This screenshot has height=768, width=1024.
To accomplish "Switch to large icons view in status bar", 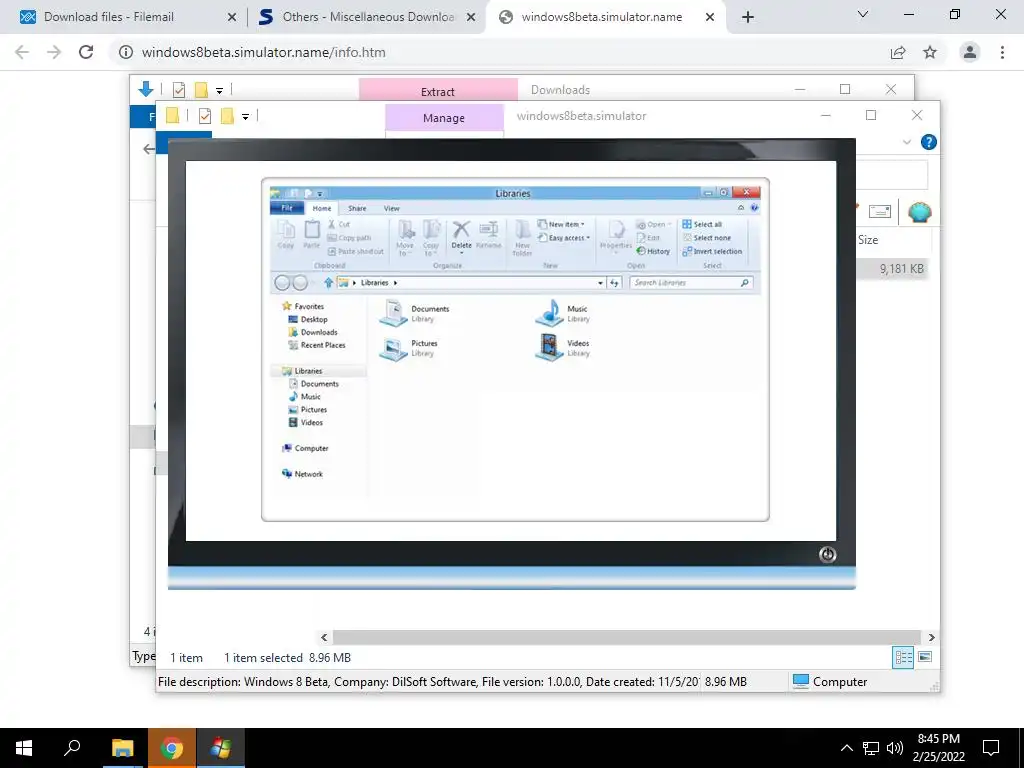I will click(925, 657).
